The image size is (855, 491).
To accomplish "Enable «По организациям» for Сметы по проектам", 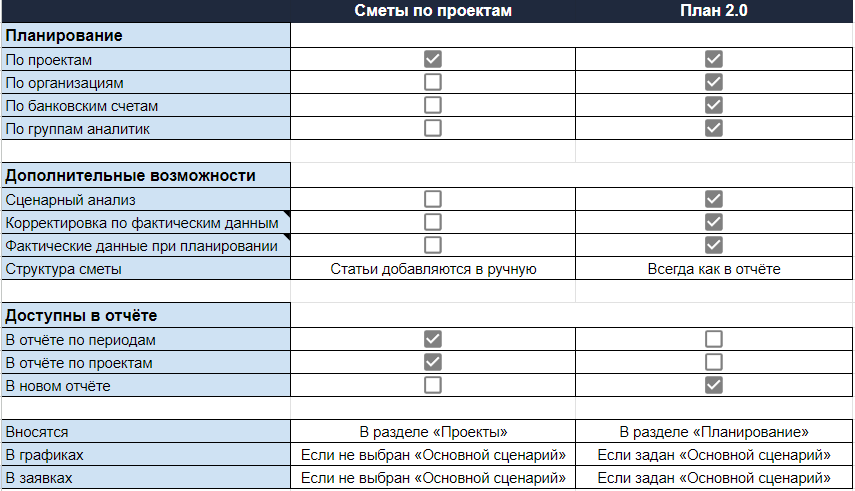I will [x=433, y=82].
